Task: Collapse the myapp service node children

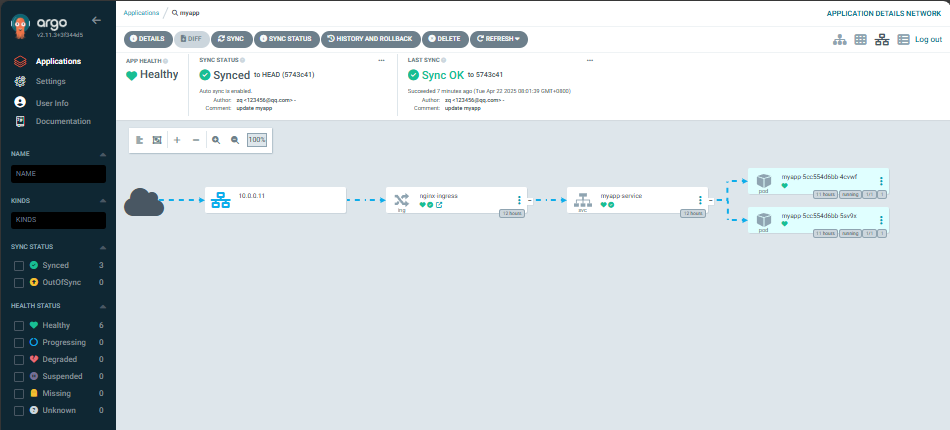Action: pyautogui.click(x=710, y=200)
